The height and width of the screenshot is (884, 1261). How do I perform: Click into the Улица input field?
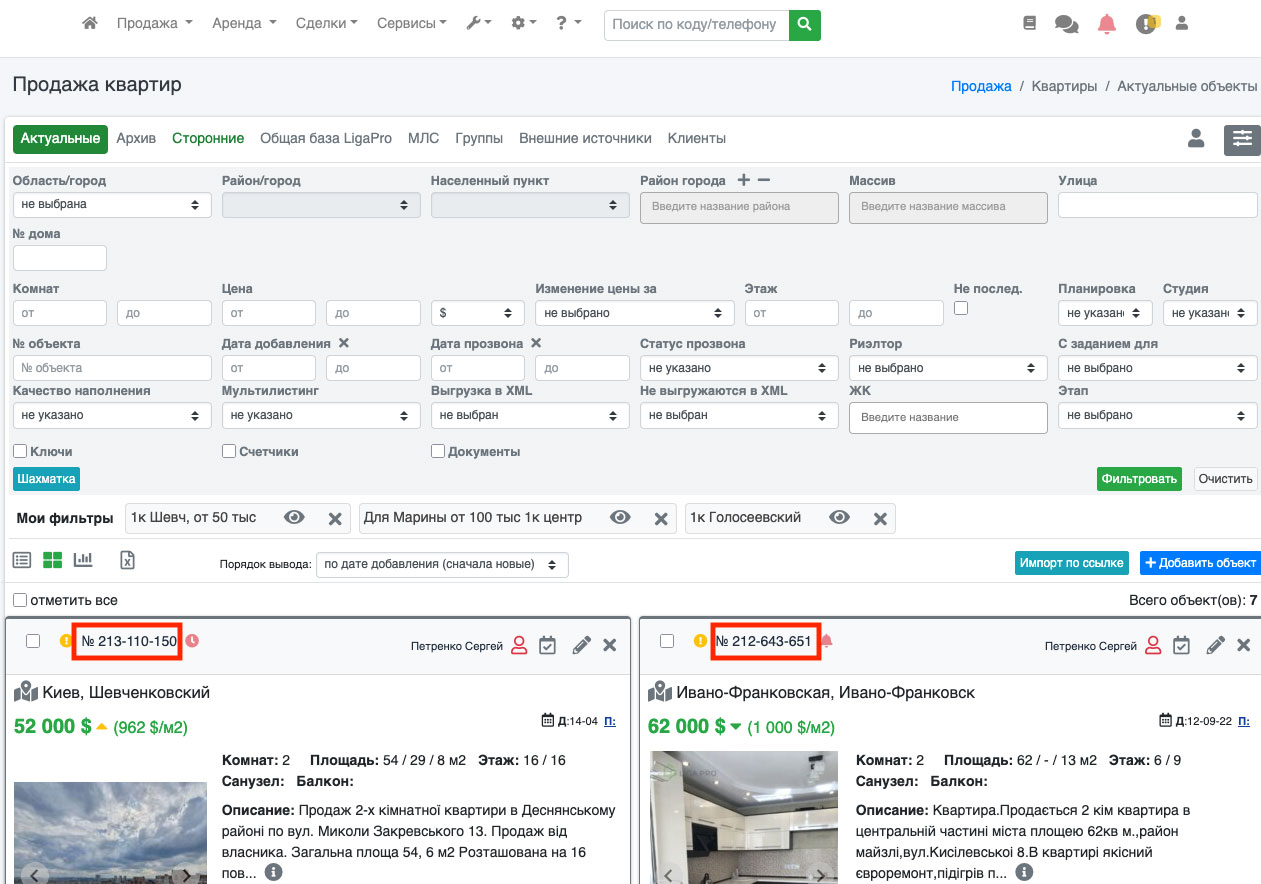tap(1157, 205)
